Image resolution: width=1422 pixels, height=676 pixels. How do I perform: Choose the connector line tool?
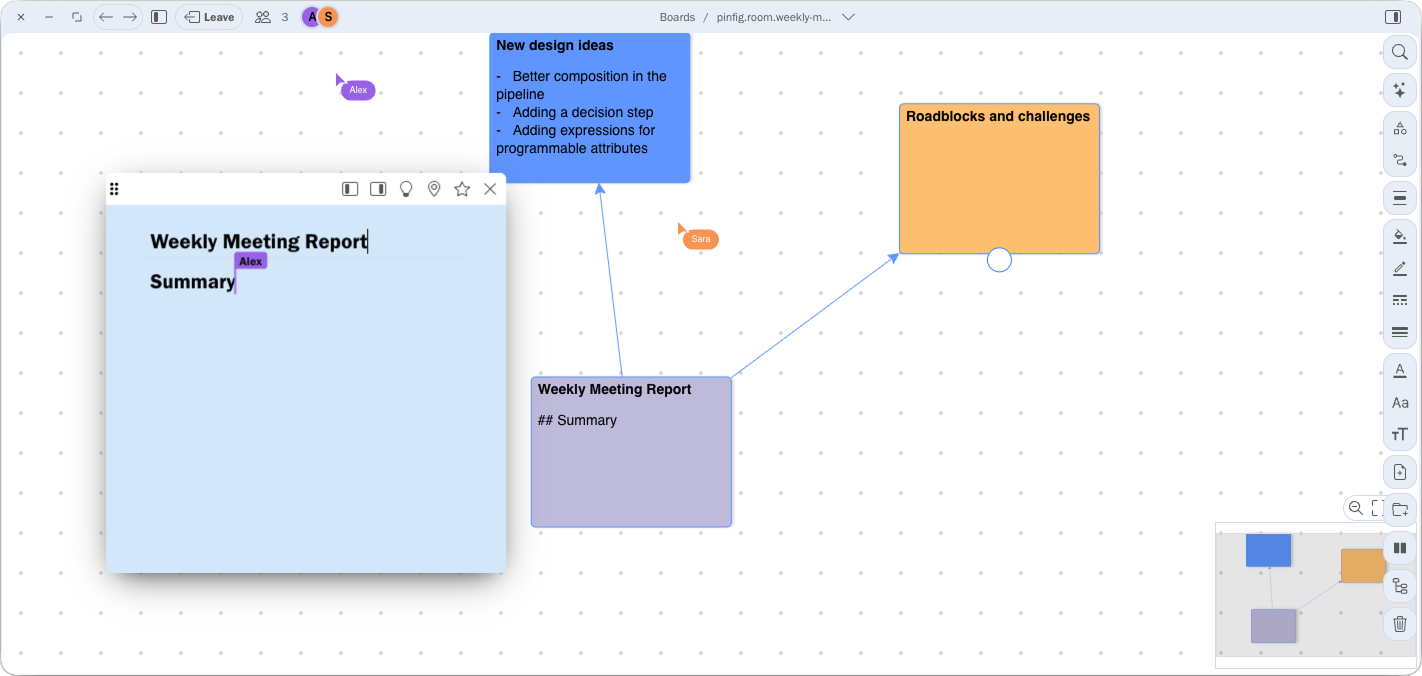point(1399,160)
